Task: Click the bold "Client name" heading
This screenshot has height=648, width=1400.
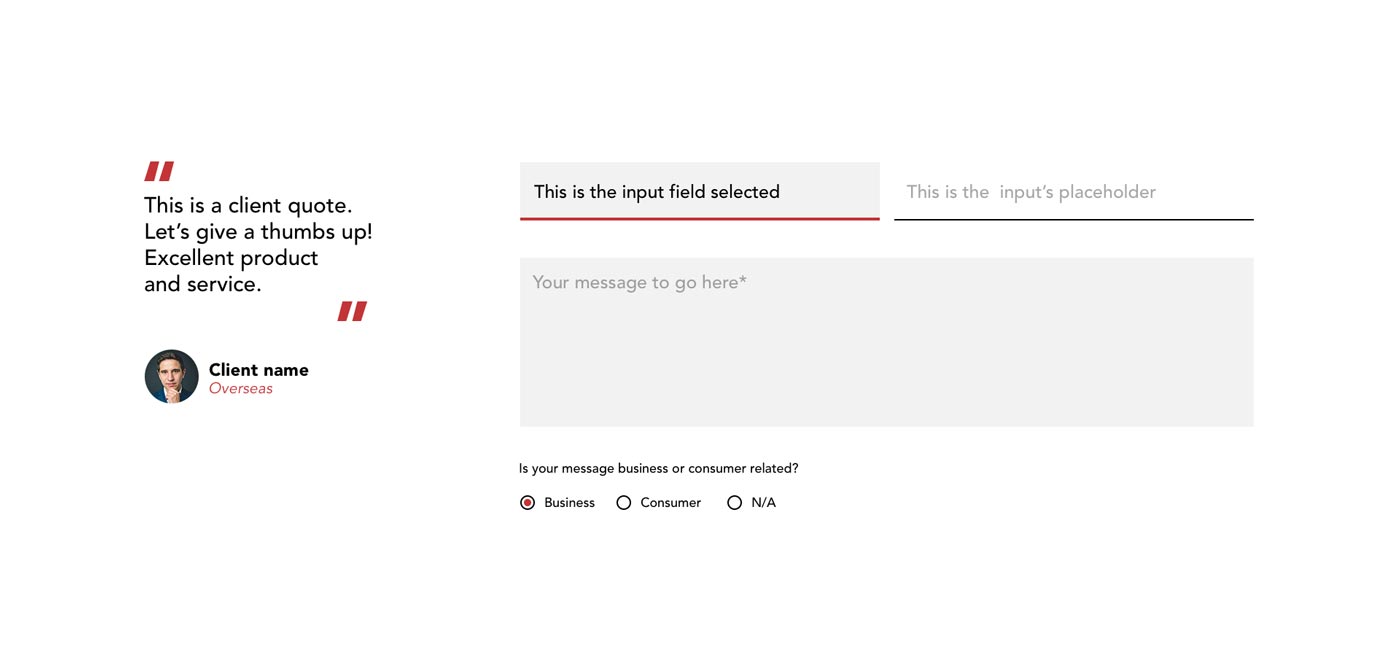Action: pyautogui.click(x=259, y=370)
